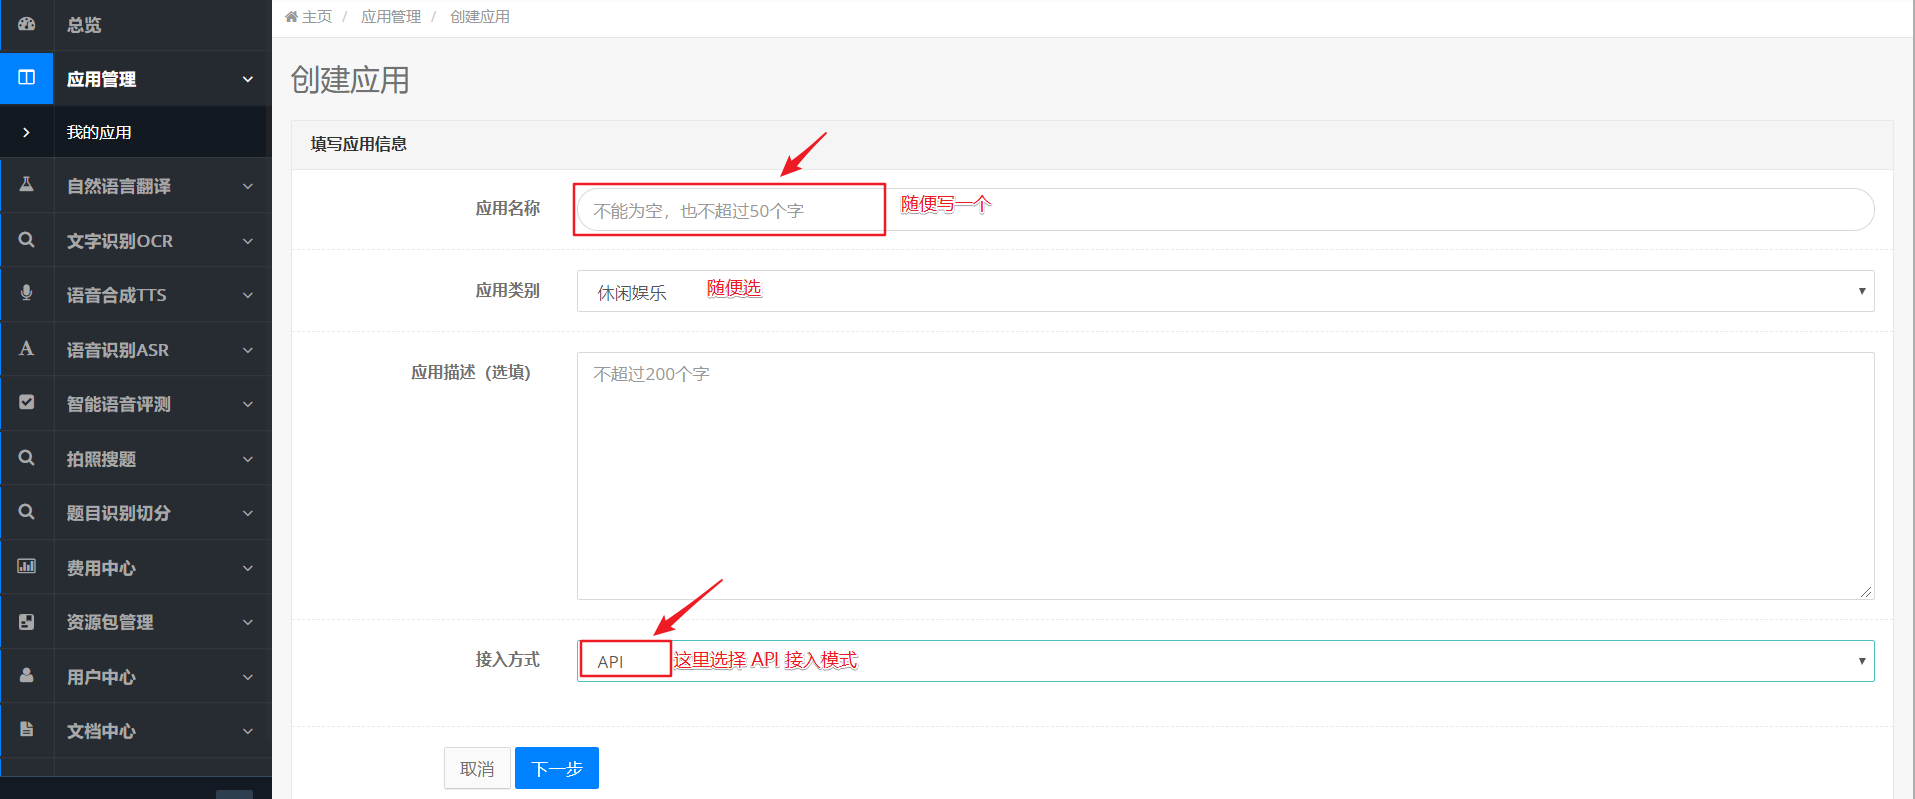Open the 应用类别 dropdown

click(1225, 291)
